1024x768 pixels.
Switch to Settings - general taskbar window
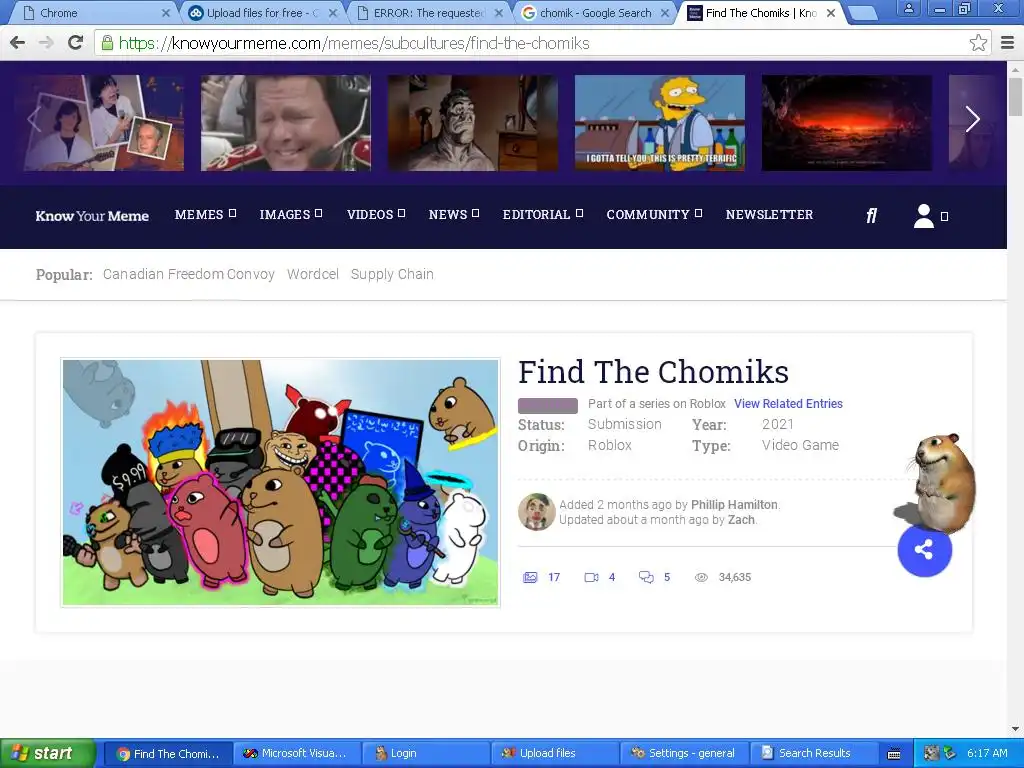684,754
